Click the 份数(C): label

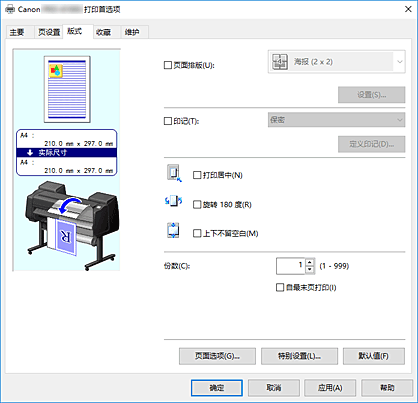(x=177, y=266)
